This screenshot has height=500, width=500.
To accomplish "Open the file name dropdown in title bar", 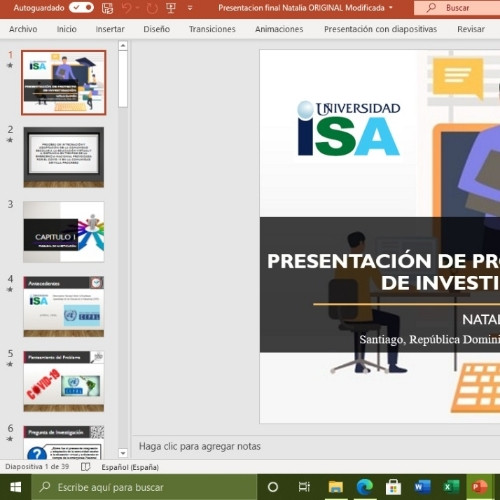I will (391, 7).
